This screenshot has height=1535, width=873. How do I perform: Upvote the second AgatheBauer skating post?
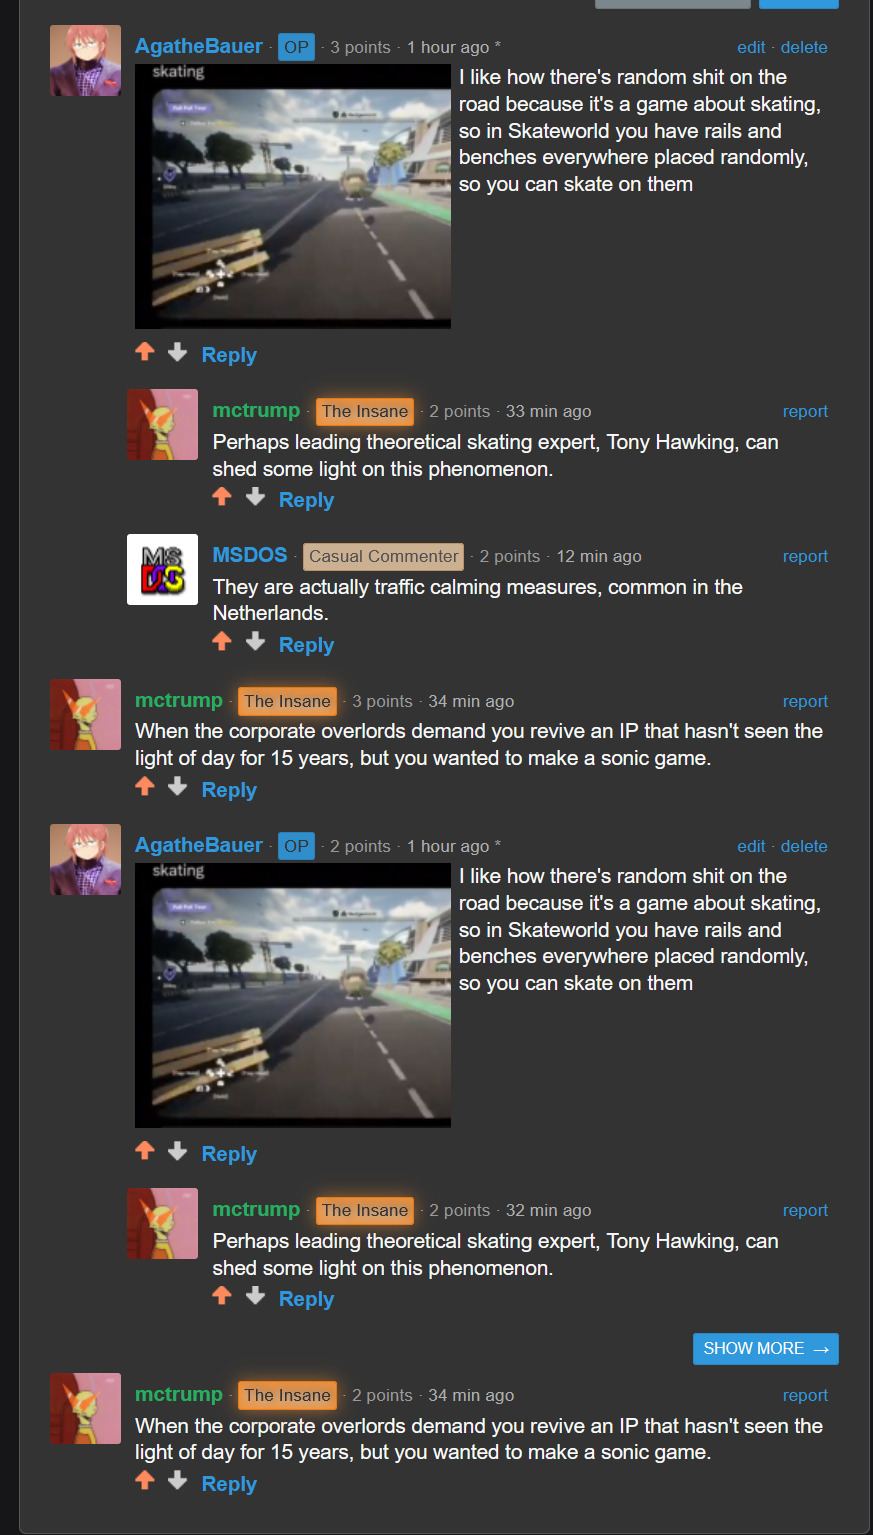pyautogui.click(x=145, y=1151)
